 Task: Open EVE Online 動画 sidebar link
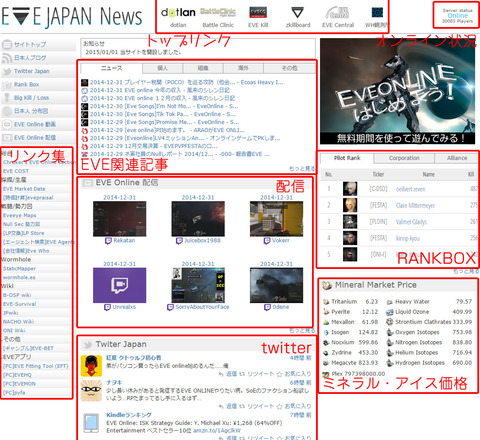pyautogui.click(x=35, y=124)
